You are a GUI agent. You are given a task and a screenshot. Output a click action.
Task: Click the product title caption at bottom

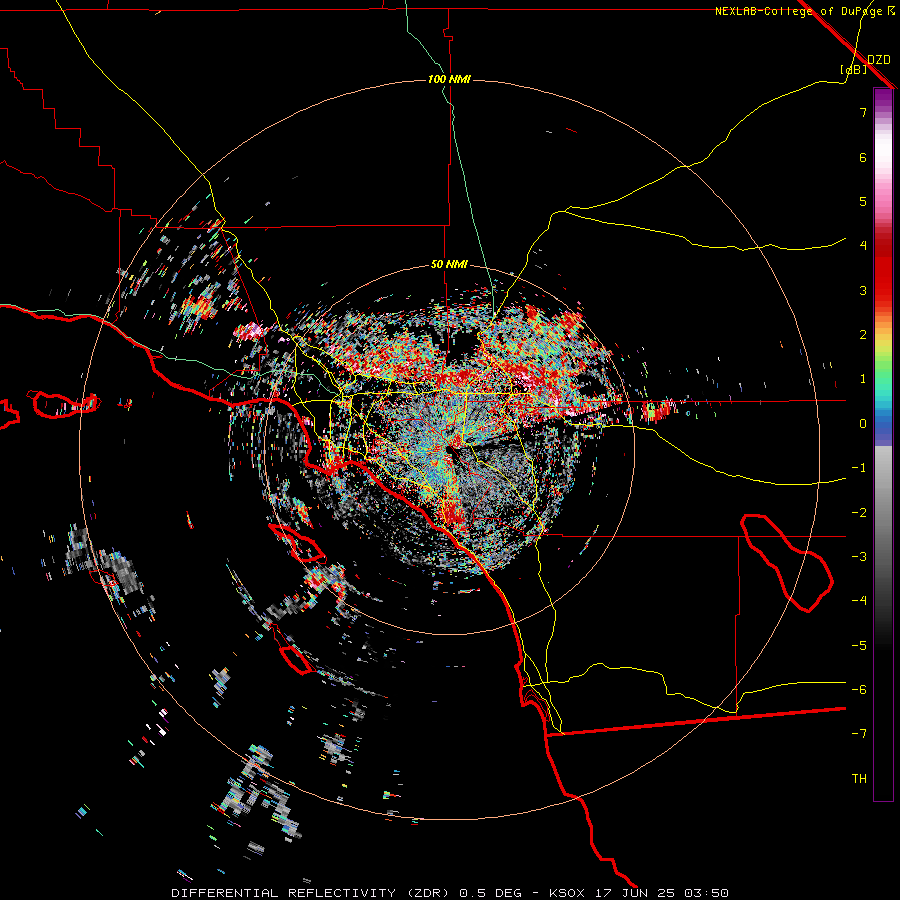[450, 893]
